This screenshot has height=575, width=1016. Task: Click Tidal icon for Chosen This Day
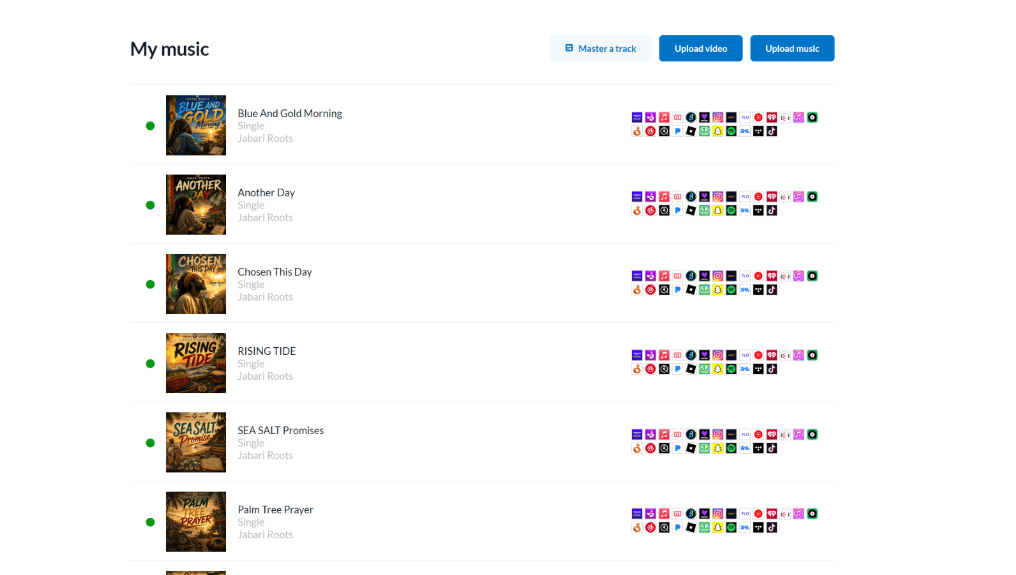pos(758,290)
